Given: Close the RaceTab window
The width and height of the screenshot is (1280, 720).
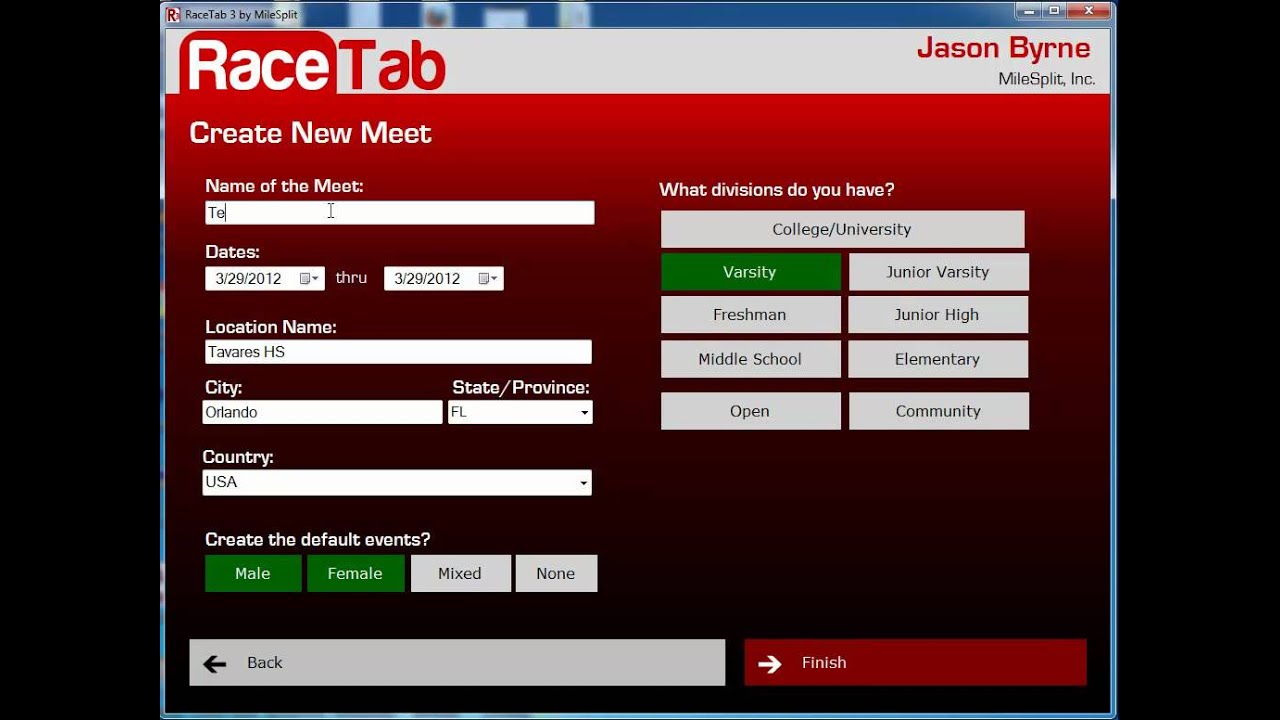Looking at the screenshot, I should pyautogui.click(x=1088, y=10).
